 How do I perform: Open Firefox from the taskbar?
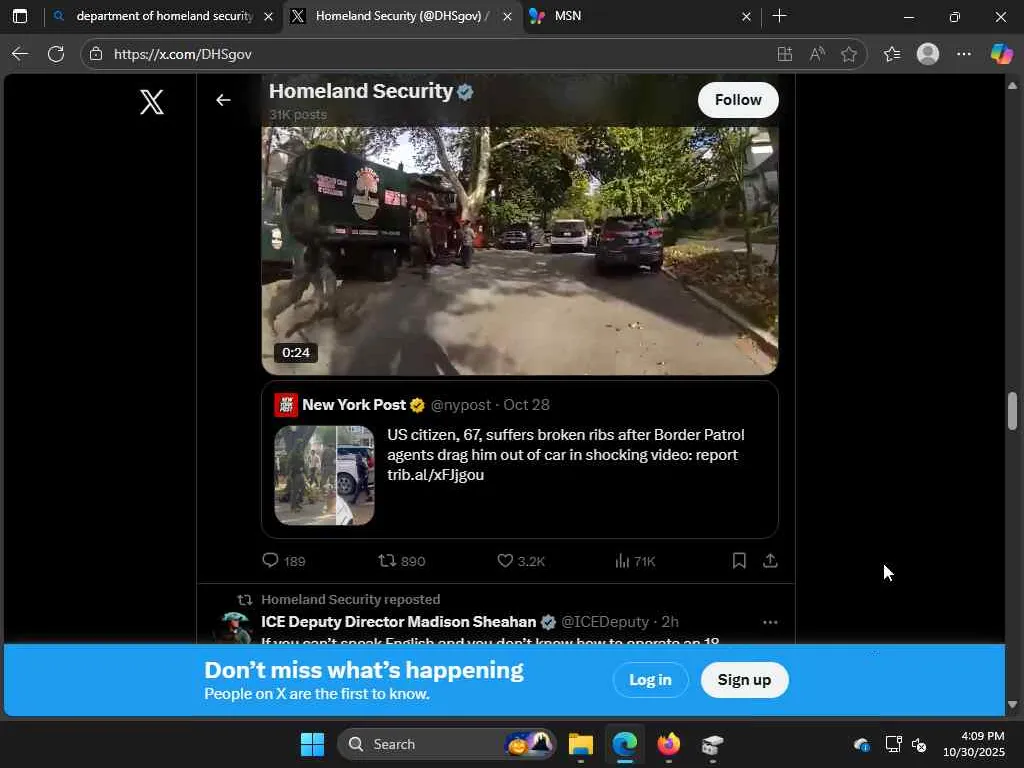668,744
